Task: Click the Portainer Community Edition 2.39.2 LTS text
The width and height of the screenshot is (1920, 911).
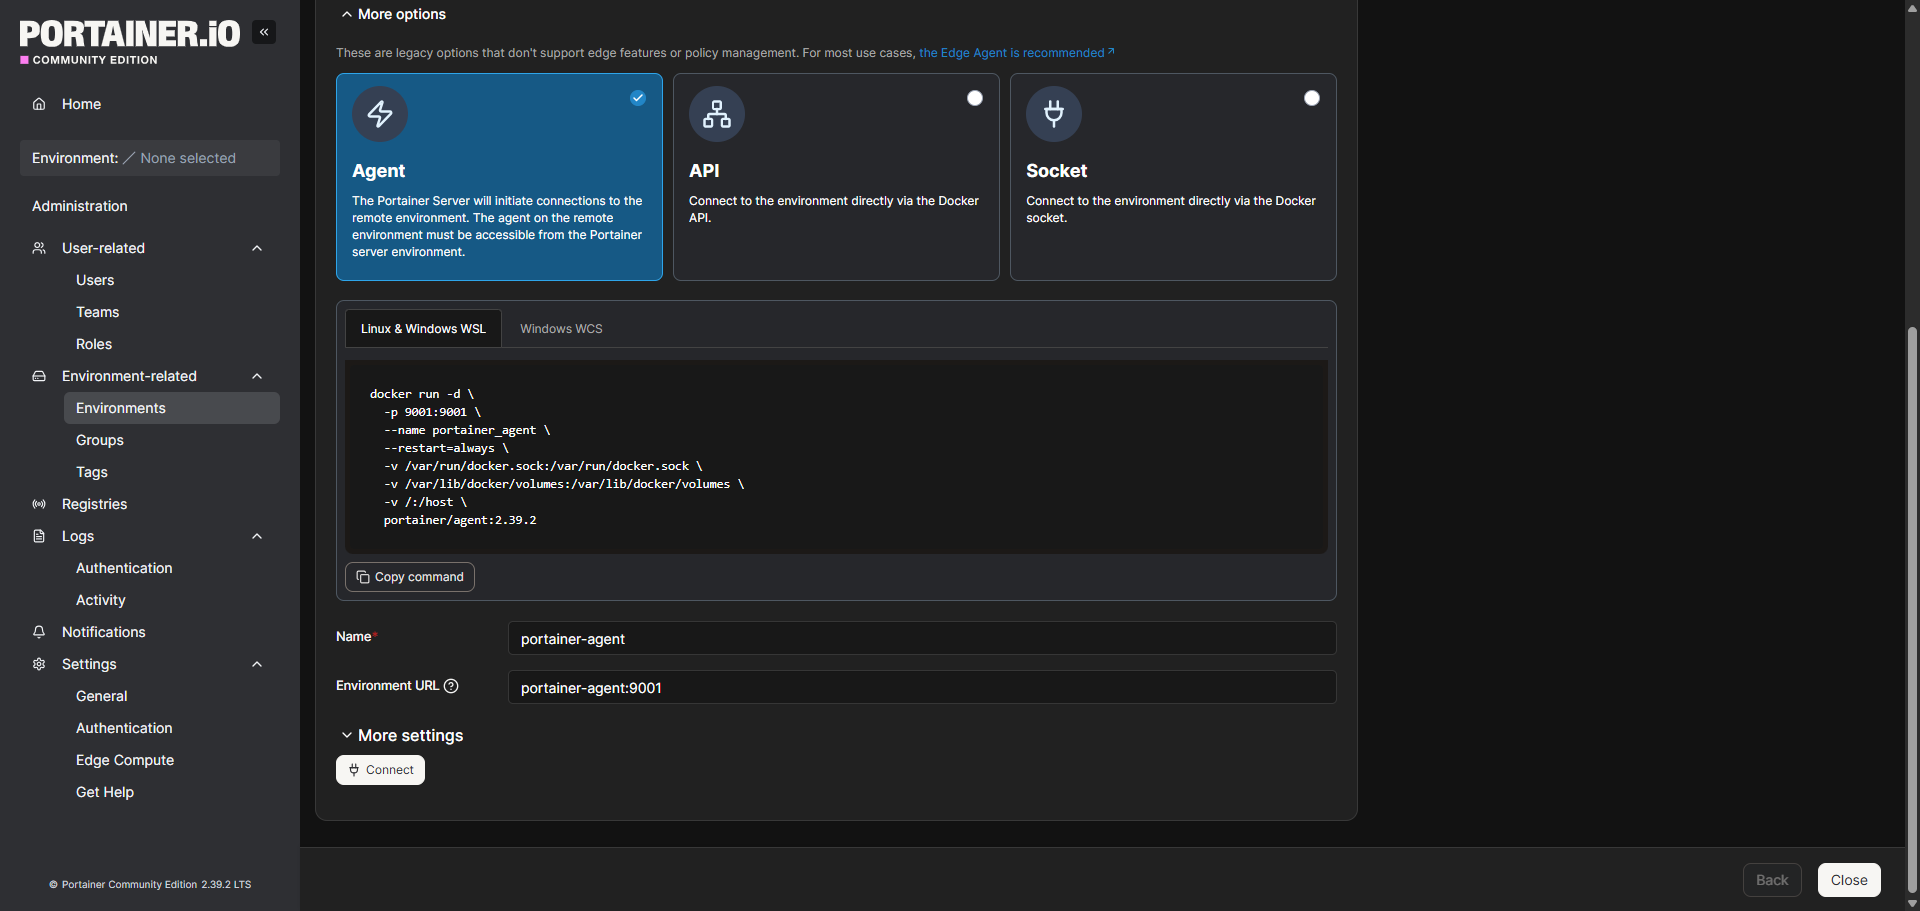Action: (156, 885)
